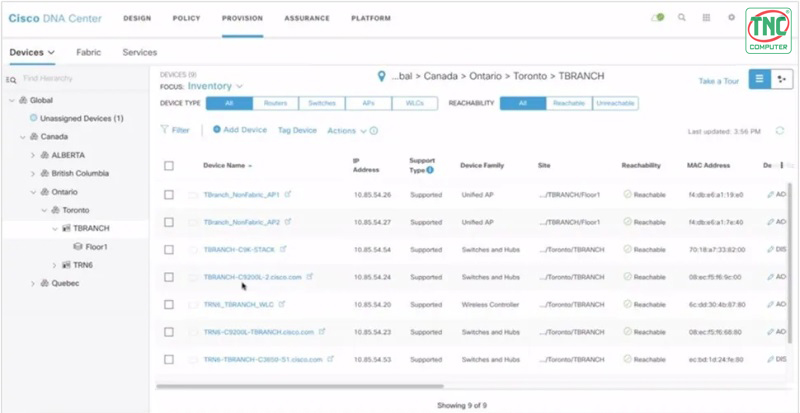800x413 pixels.
Task: Check the box for TRN6_TBRANCH_WLC
Action: [x=169, y=305]
